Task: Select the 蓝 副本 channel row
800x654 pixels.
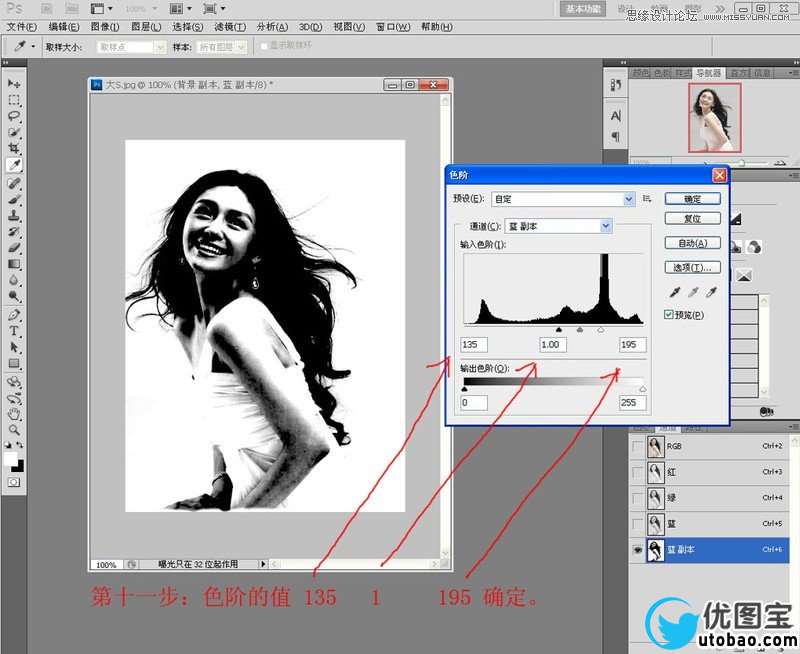Action: 709,550
